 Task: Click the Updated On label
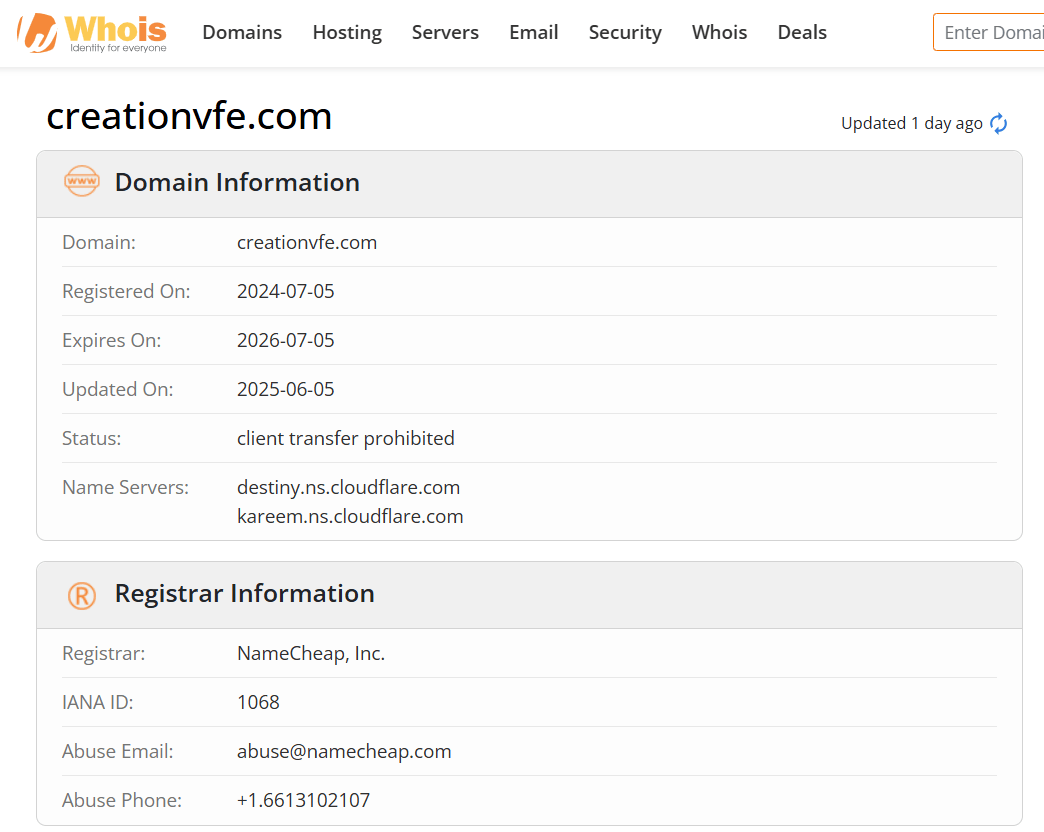117,389
